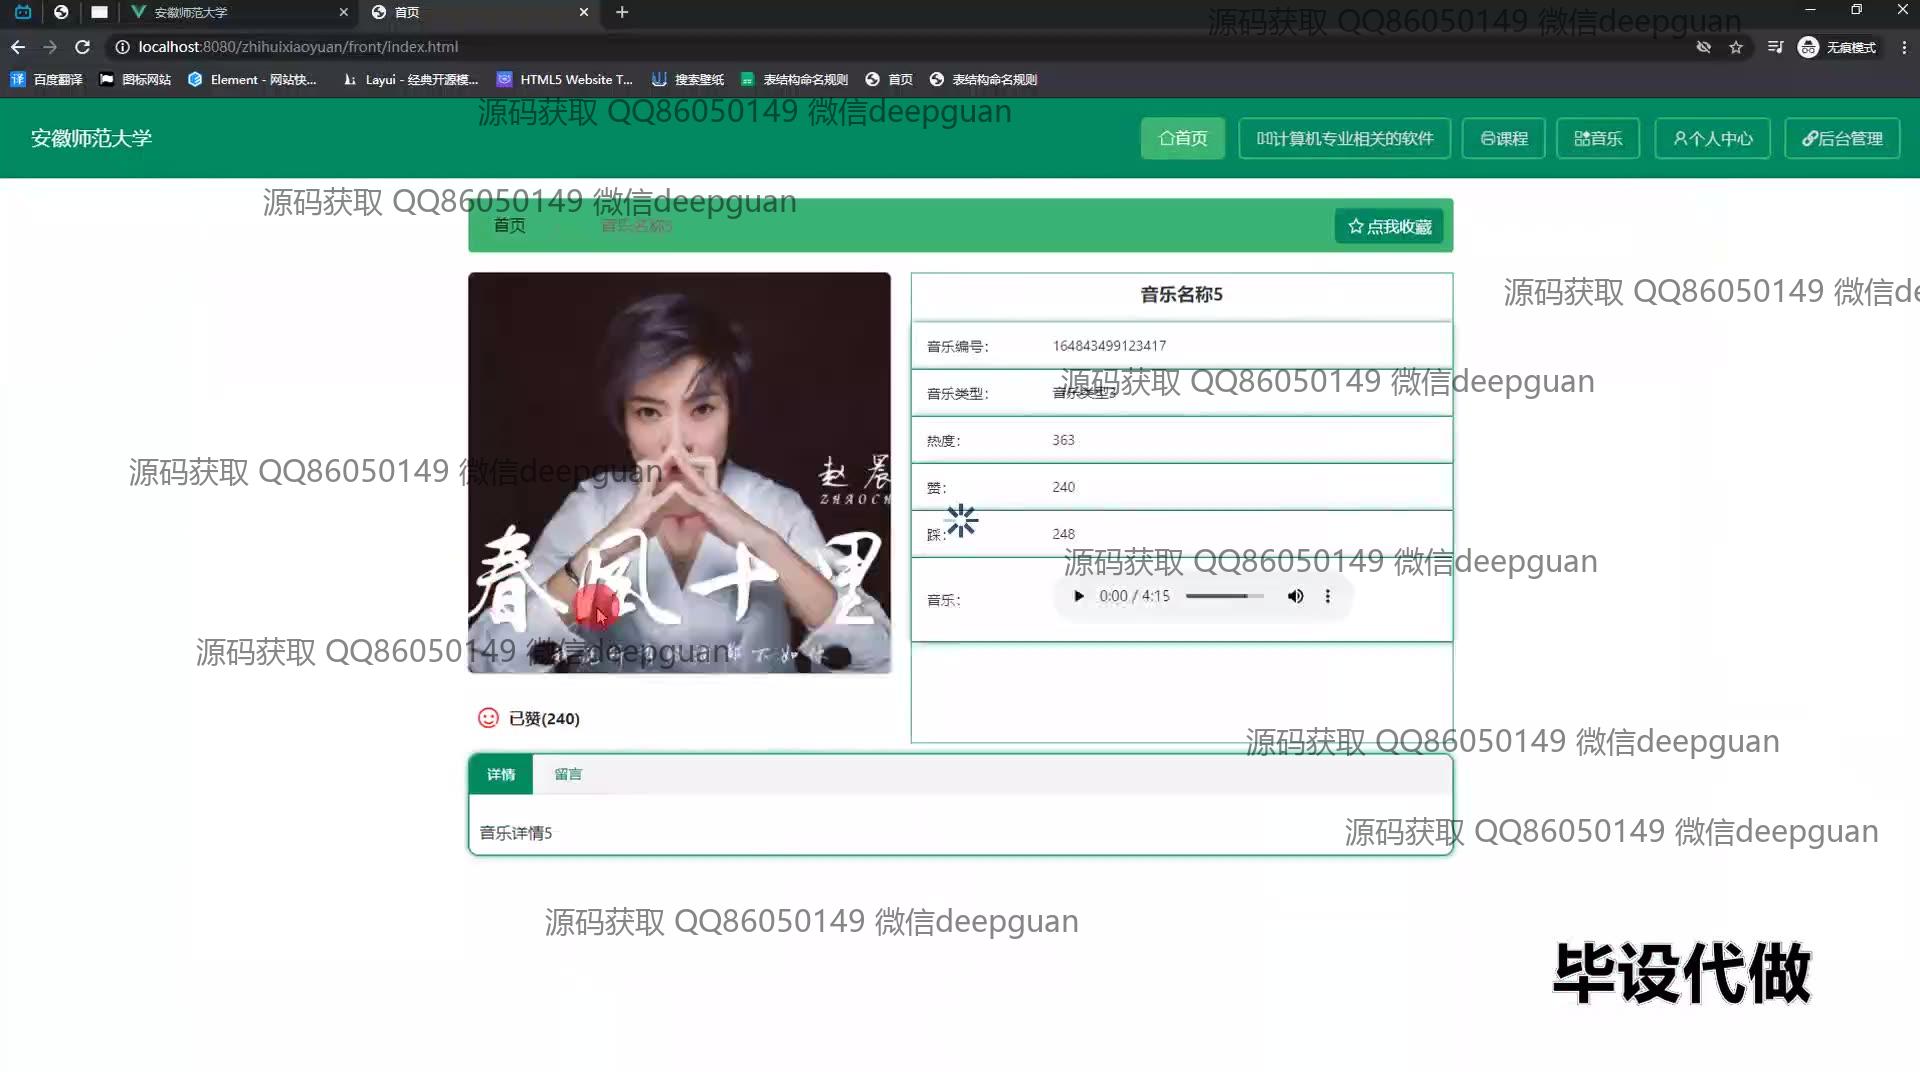Open a new browser tab

tap(622, 12)
